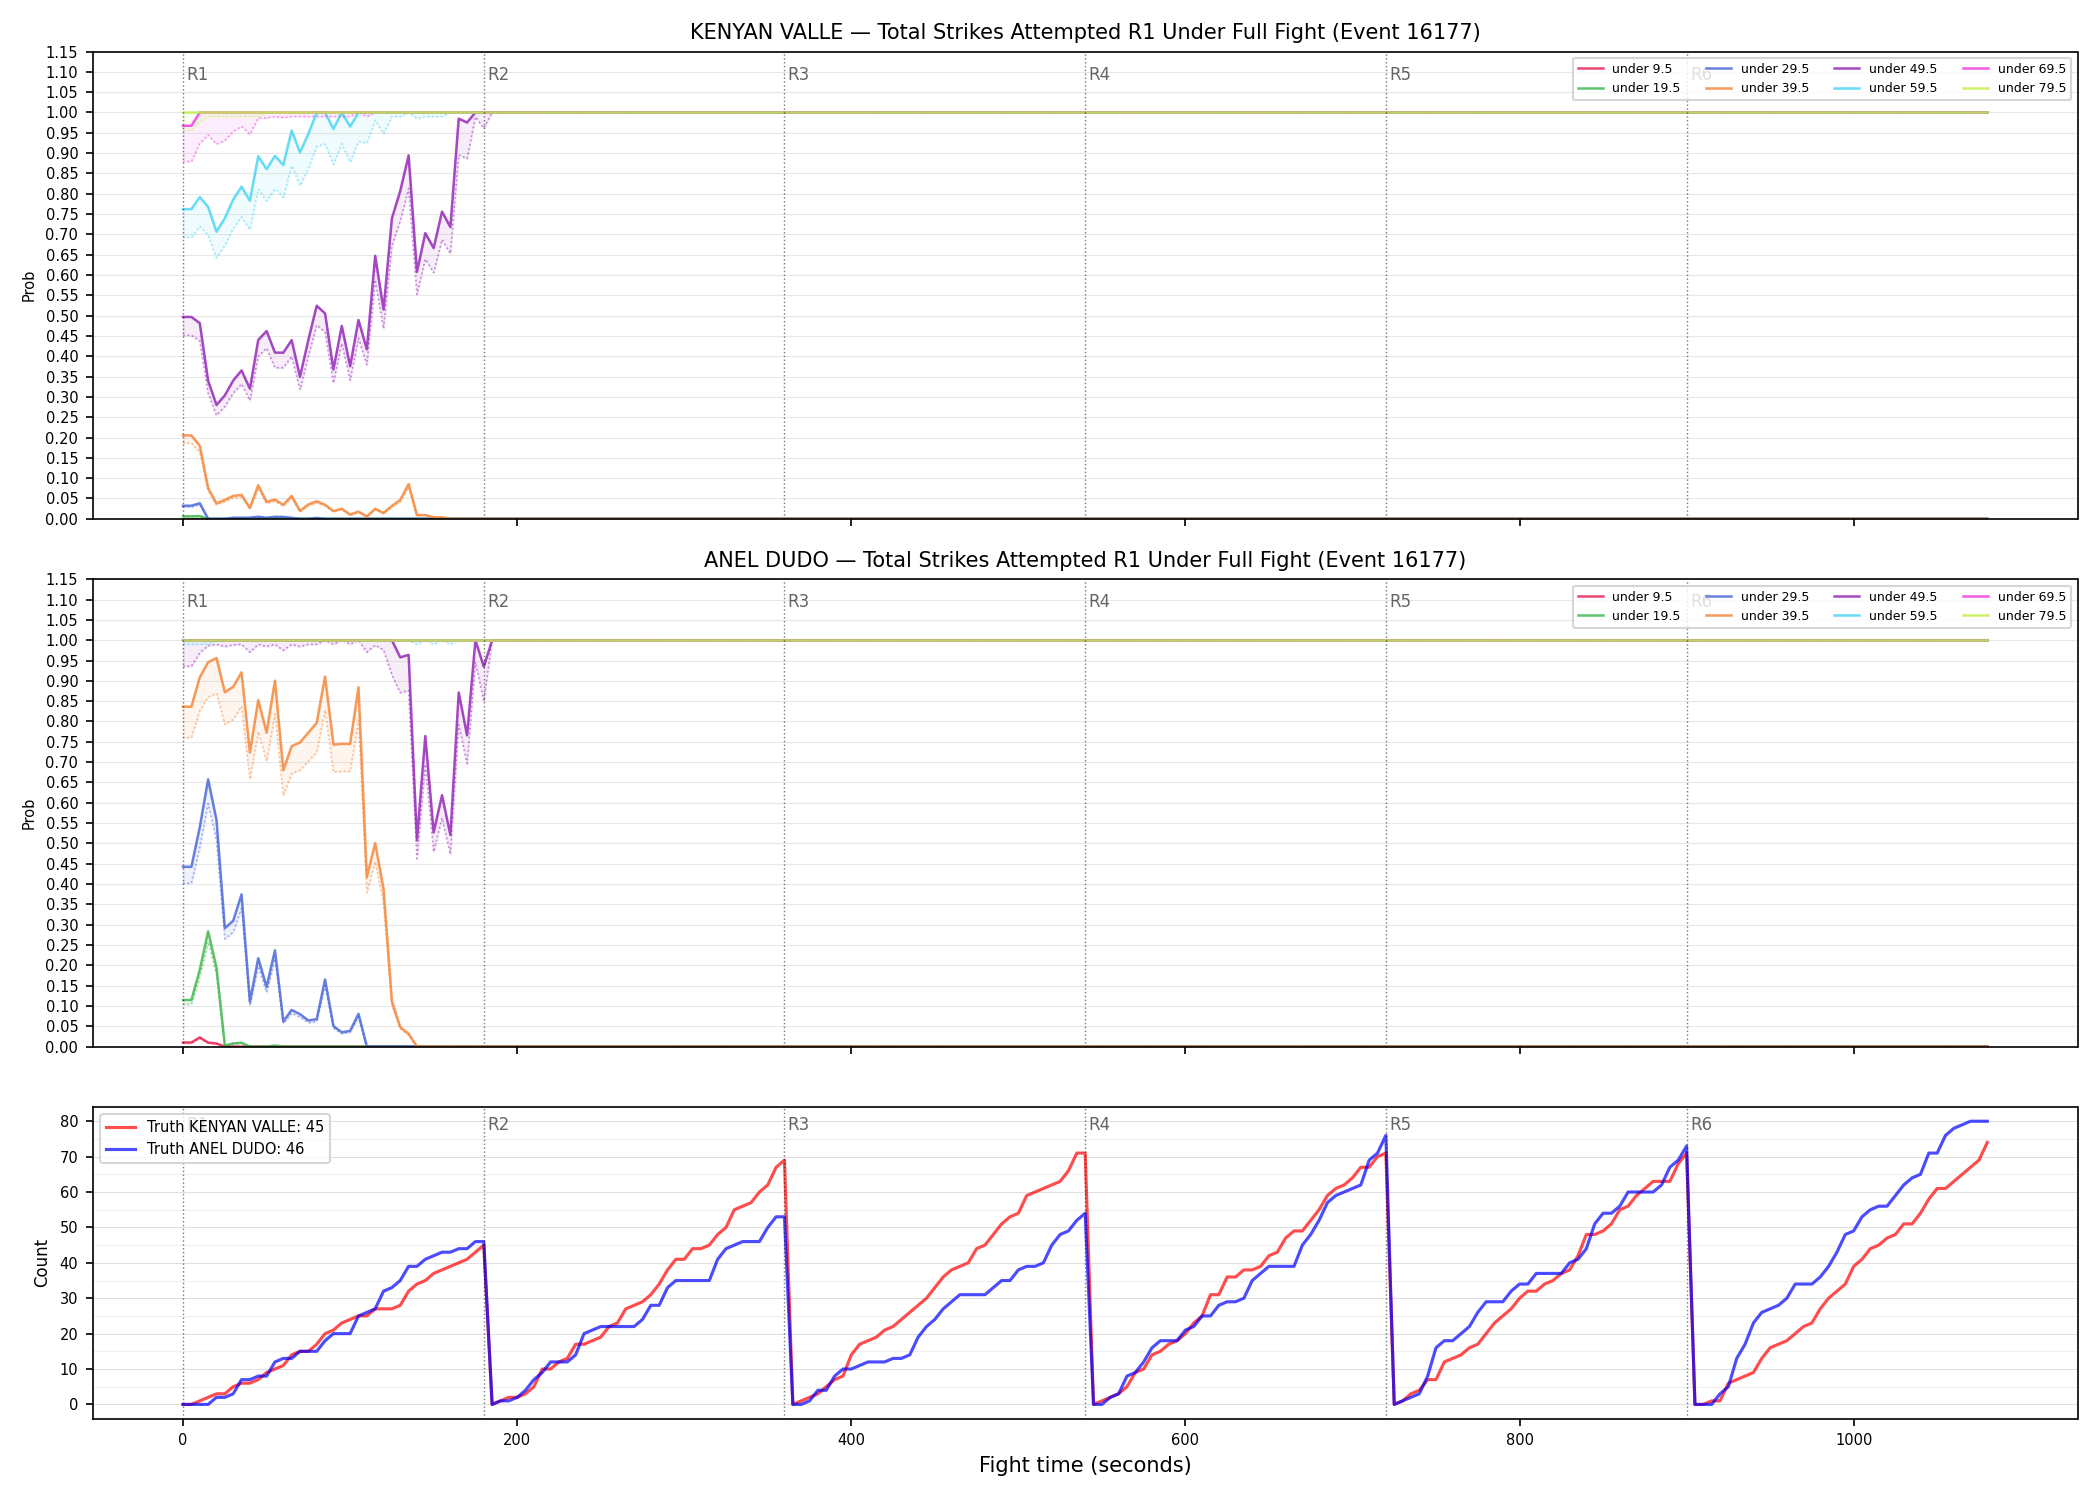The width and height of the screenshot is (2100, 1500).
Task: Click the x-axis tick label 600
Action: (x=1185, y=1440)
